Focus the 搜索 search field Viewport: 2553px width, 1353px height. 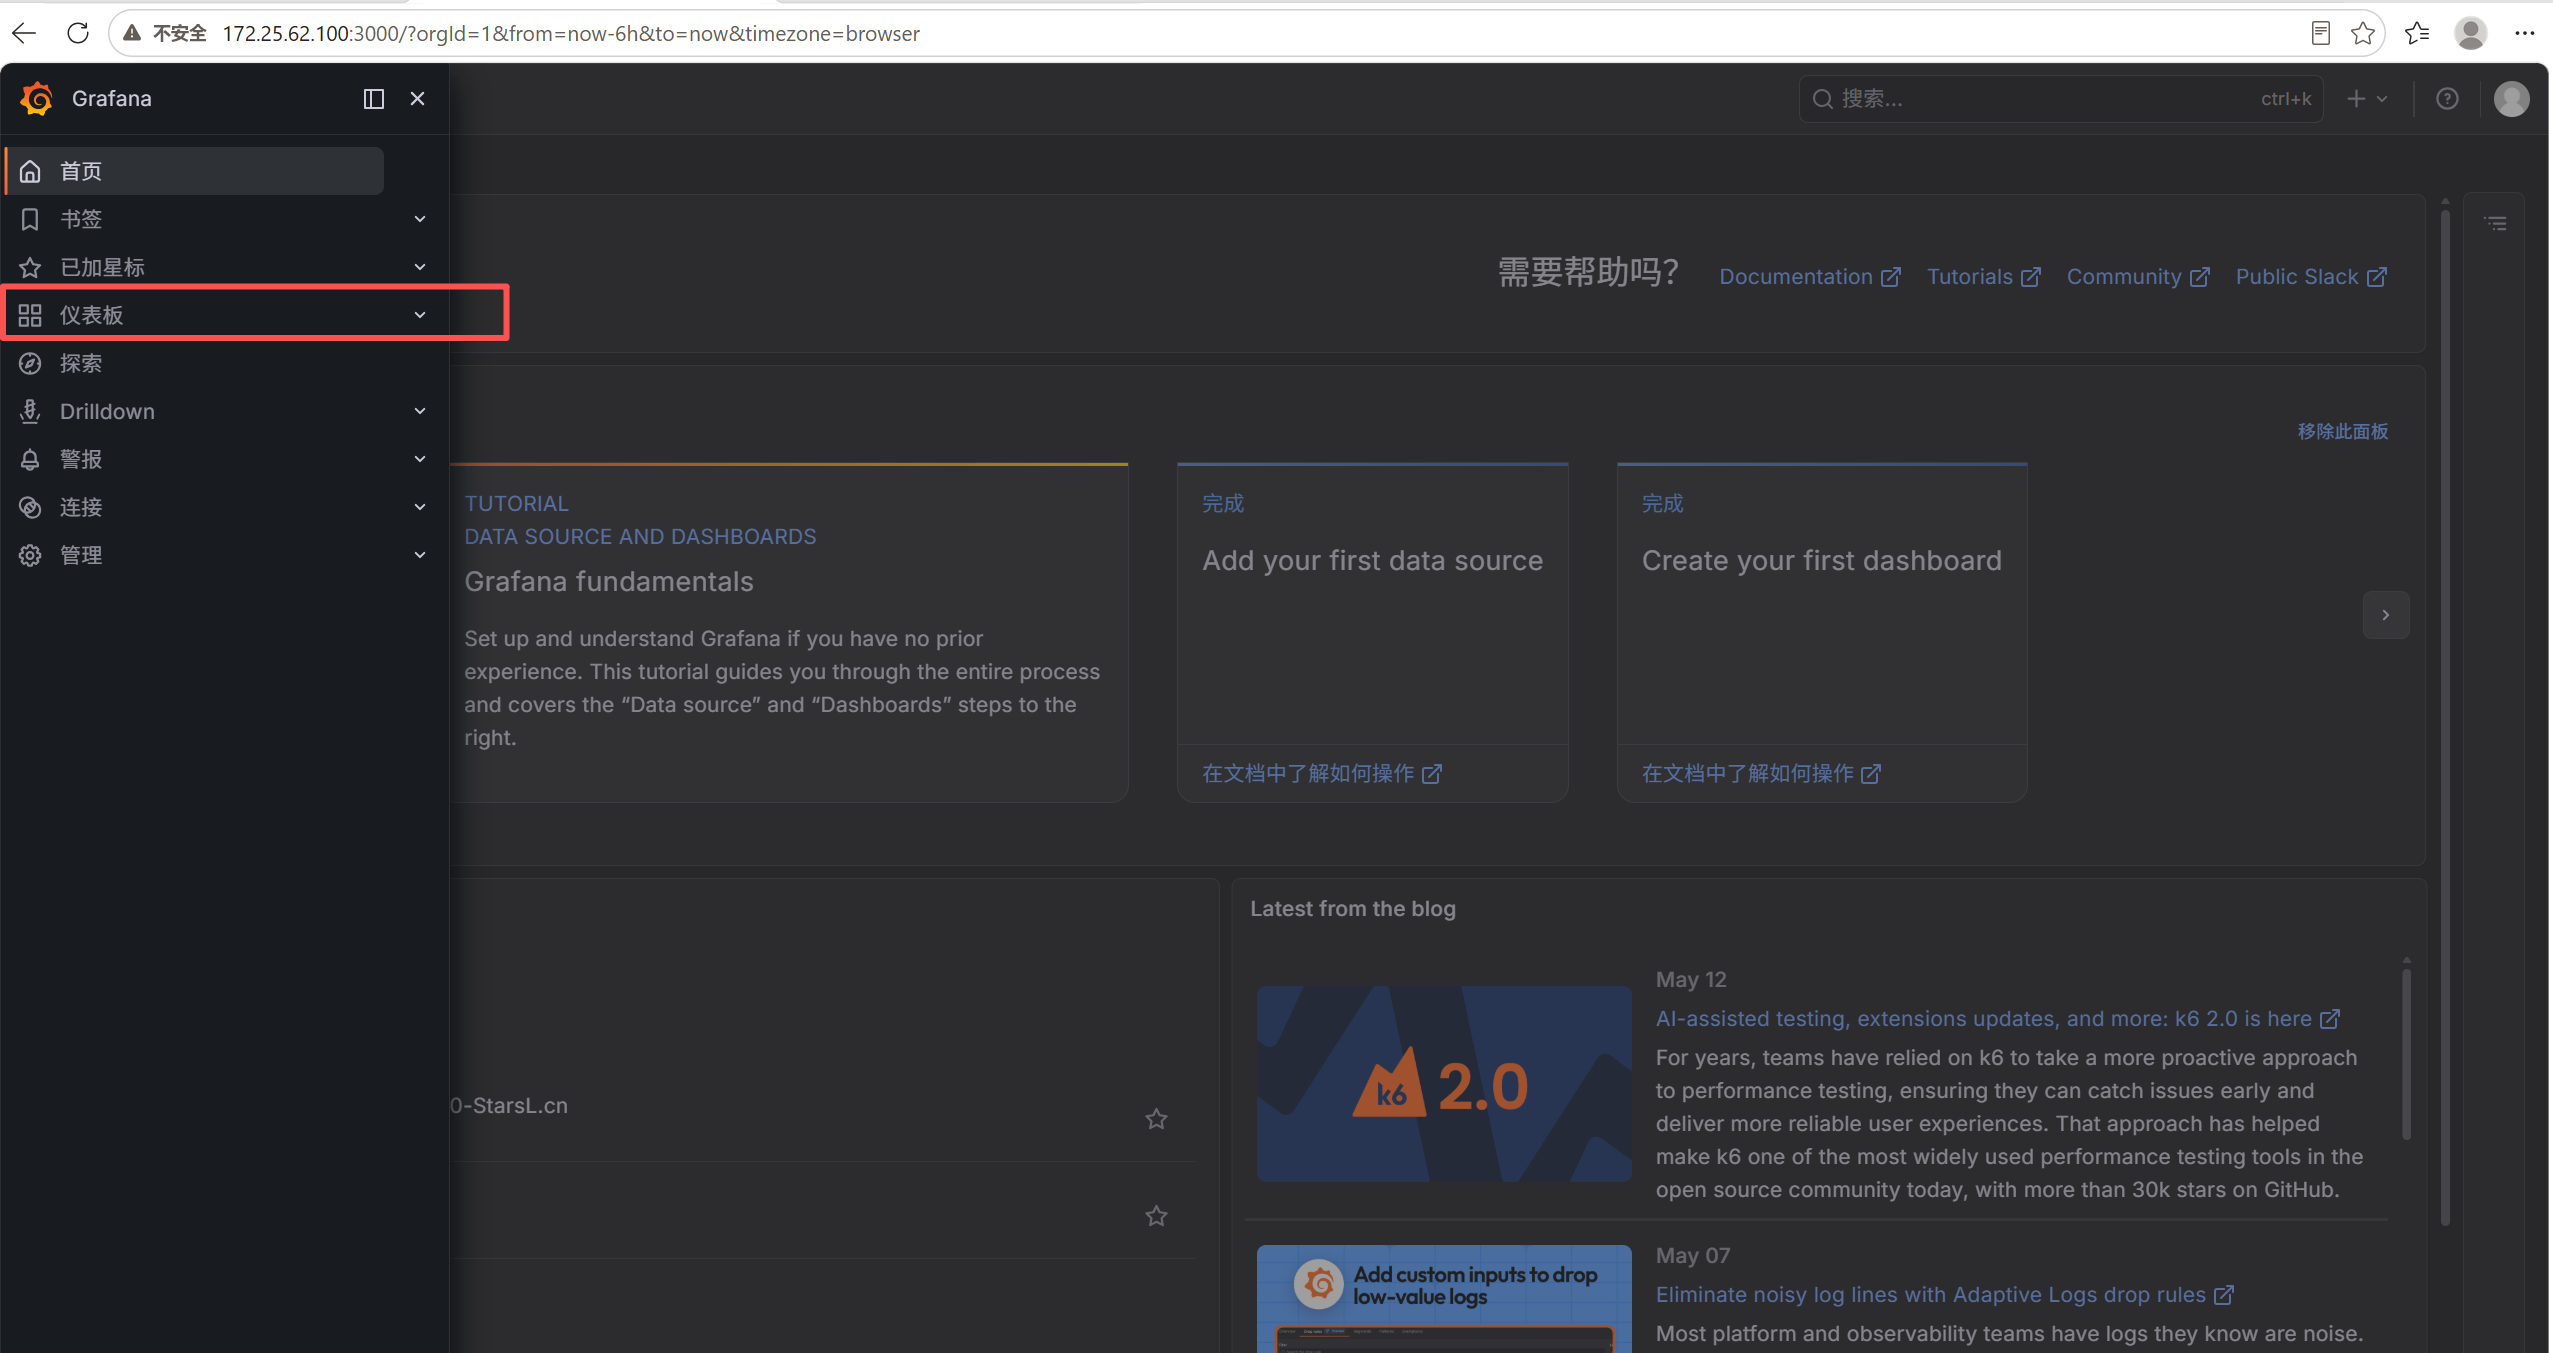click(x=2061, y=99)
